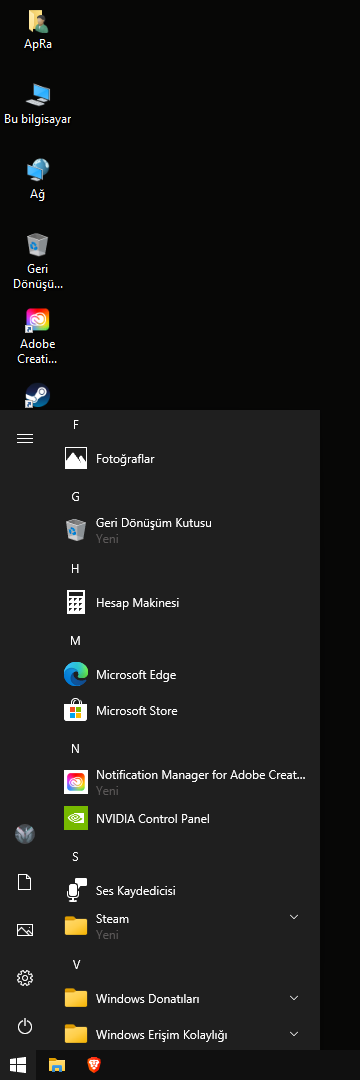Image resolution: width=360 pixels, height=1080 pixels.
Task: Expand the Steam folder chevron
Action: click(x=295, y=917)
